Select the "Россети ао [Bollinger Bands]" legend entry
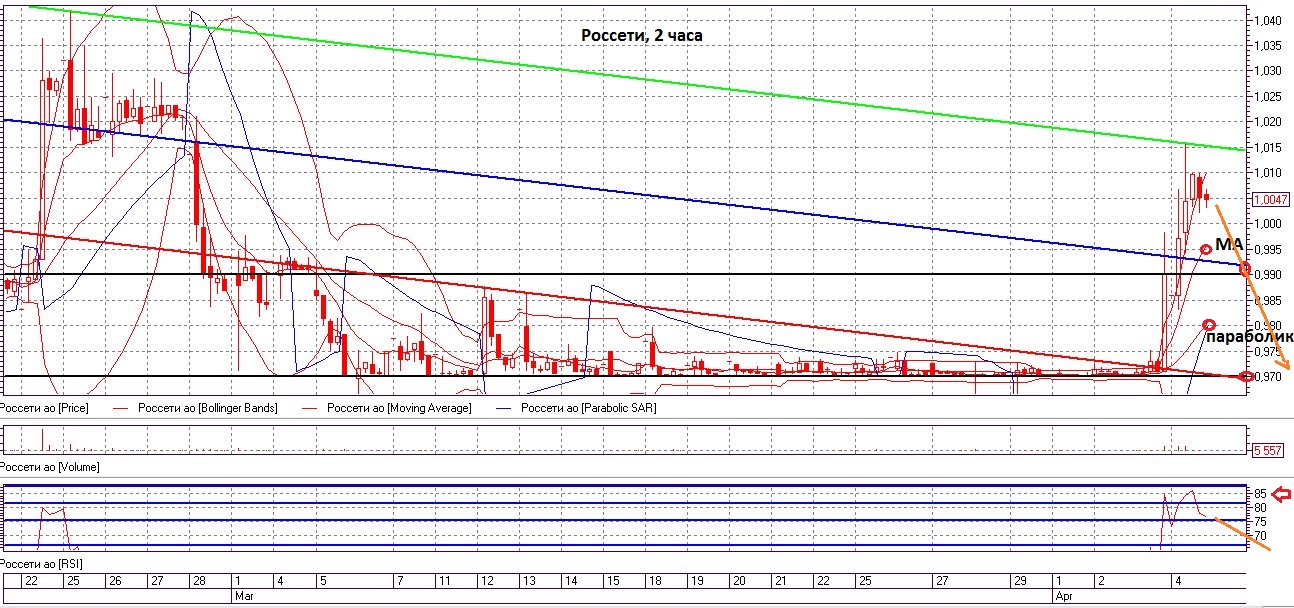1294x608 pixels. pyautogui.click(x=208, y=408)
